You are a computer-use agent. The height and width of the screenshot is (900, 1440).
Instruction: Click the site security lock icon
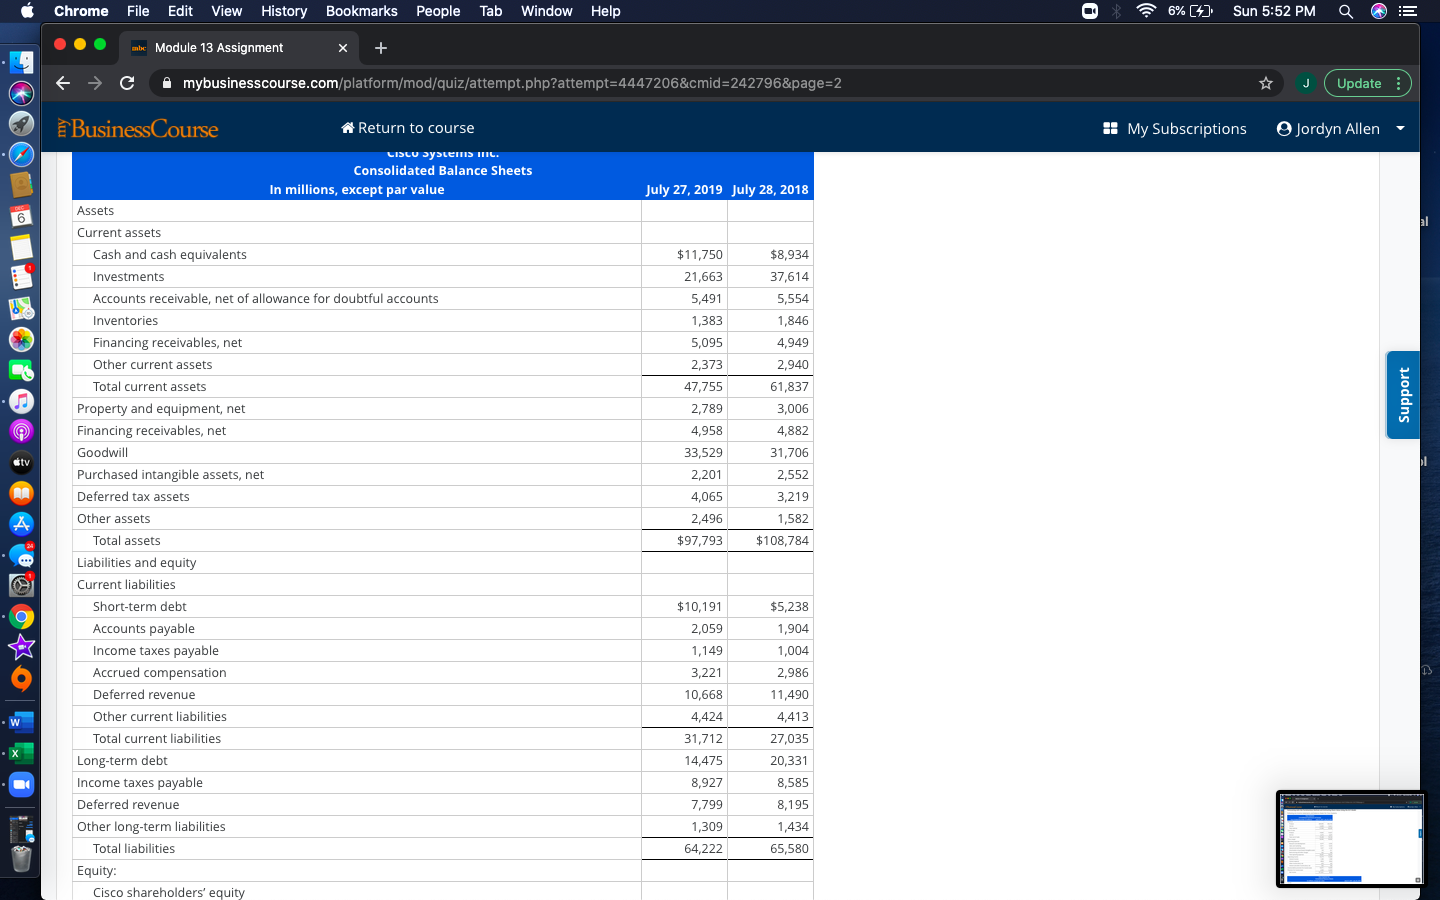pyautogui.click(x=166, y=83)
